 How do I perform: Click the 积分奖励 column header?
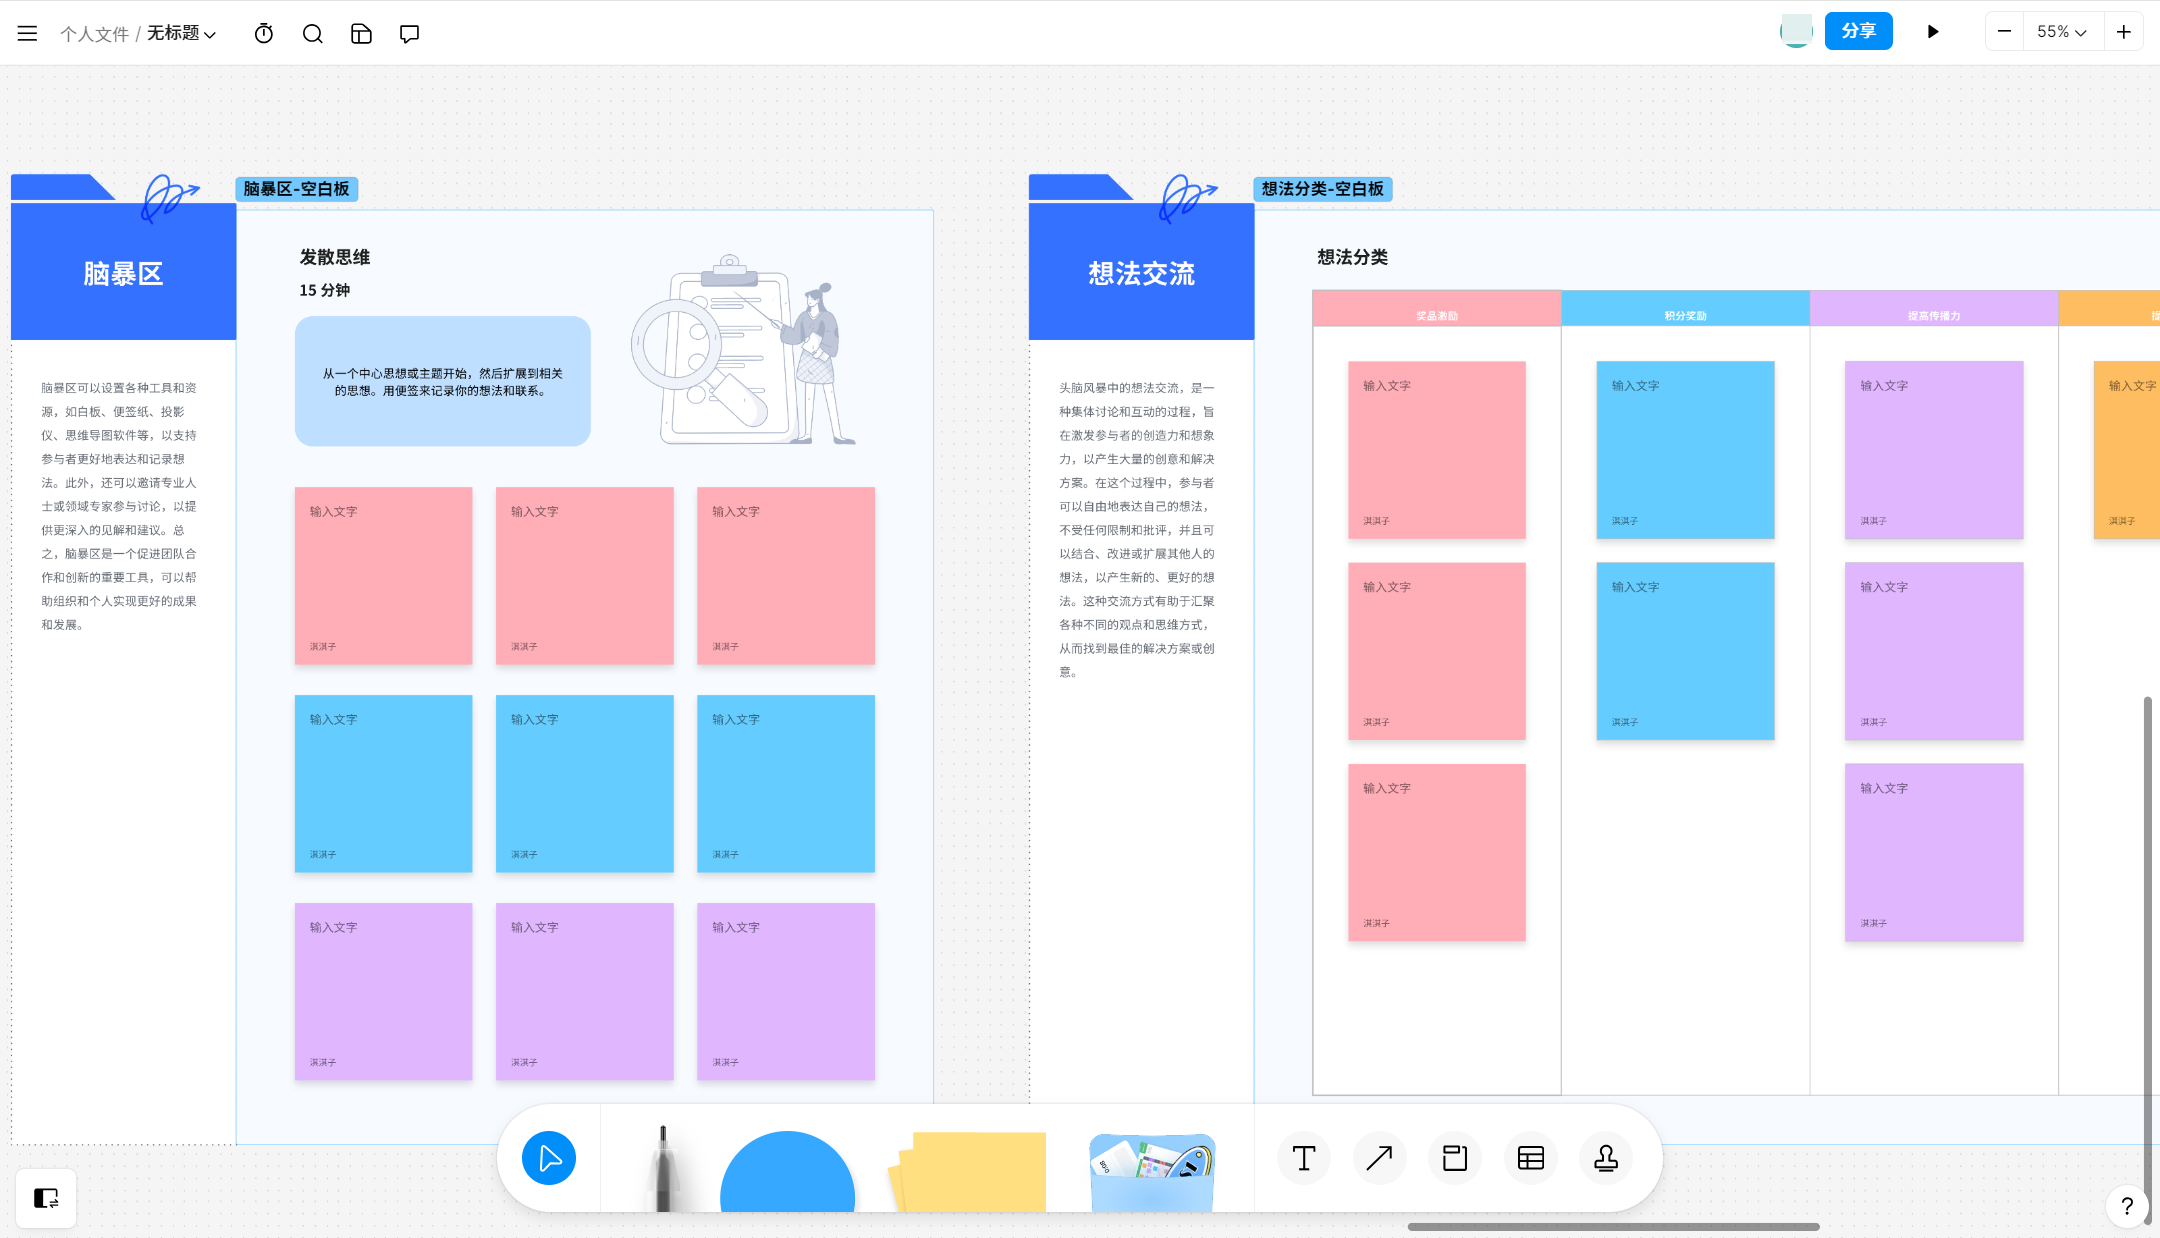1685,308
